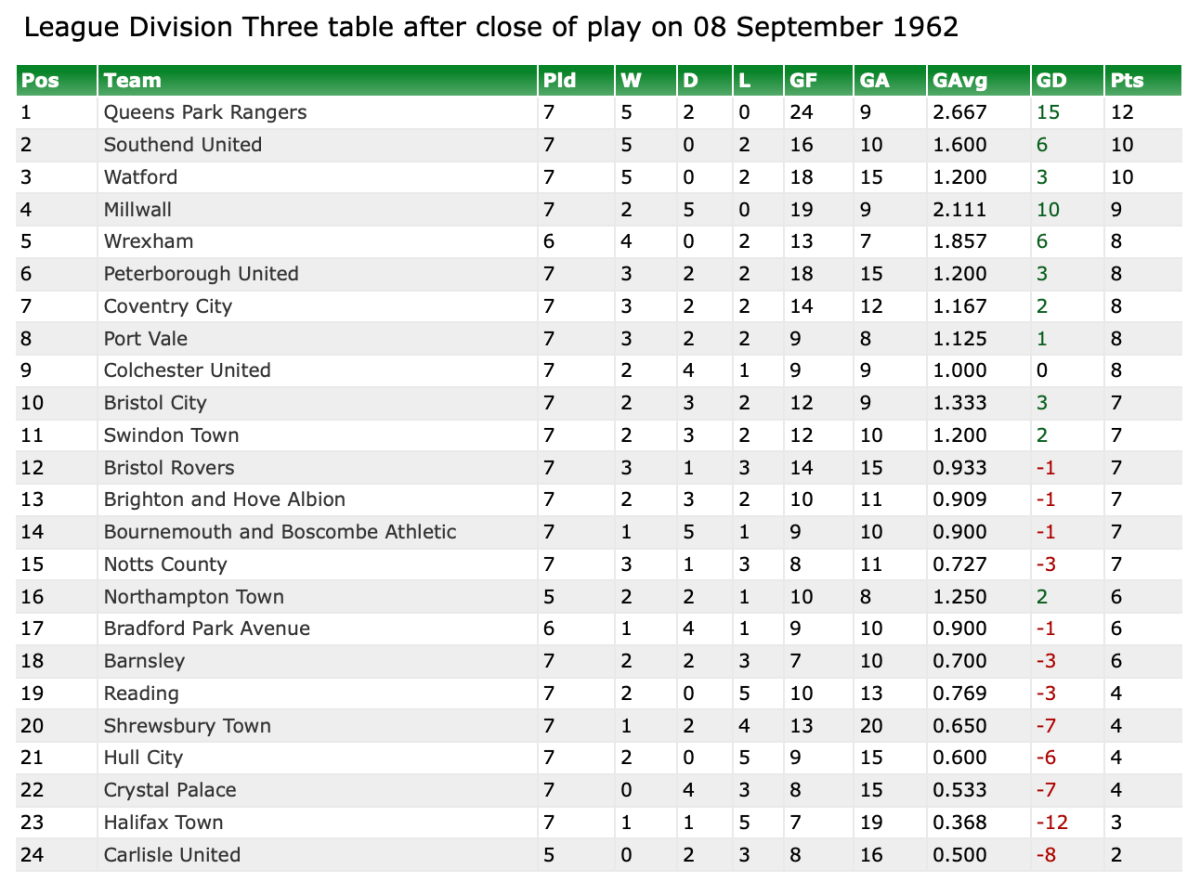Click Brighton and Hove Albion name
This screenshot has width=1200, height=882.
pyautogui.click(x=225, y=499)
